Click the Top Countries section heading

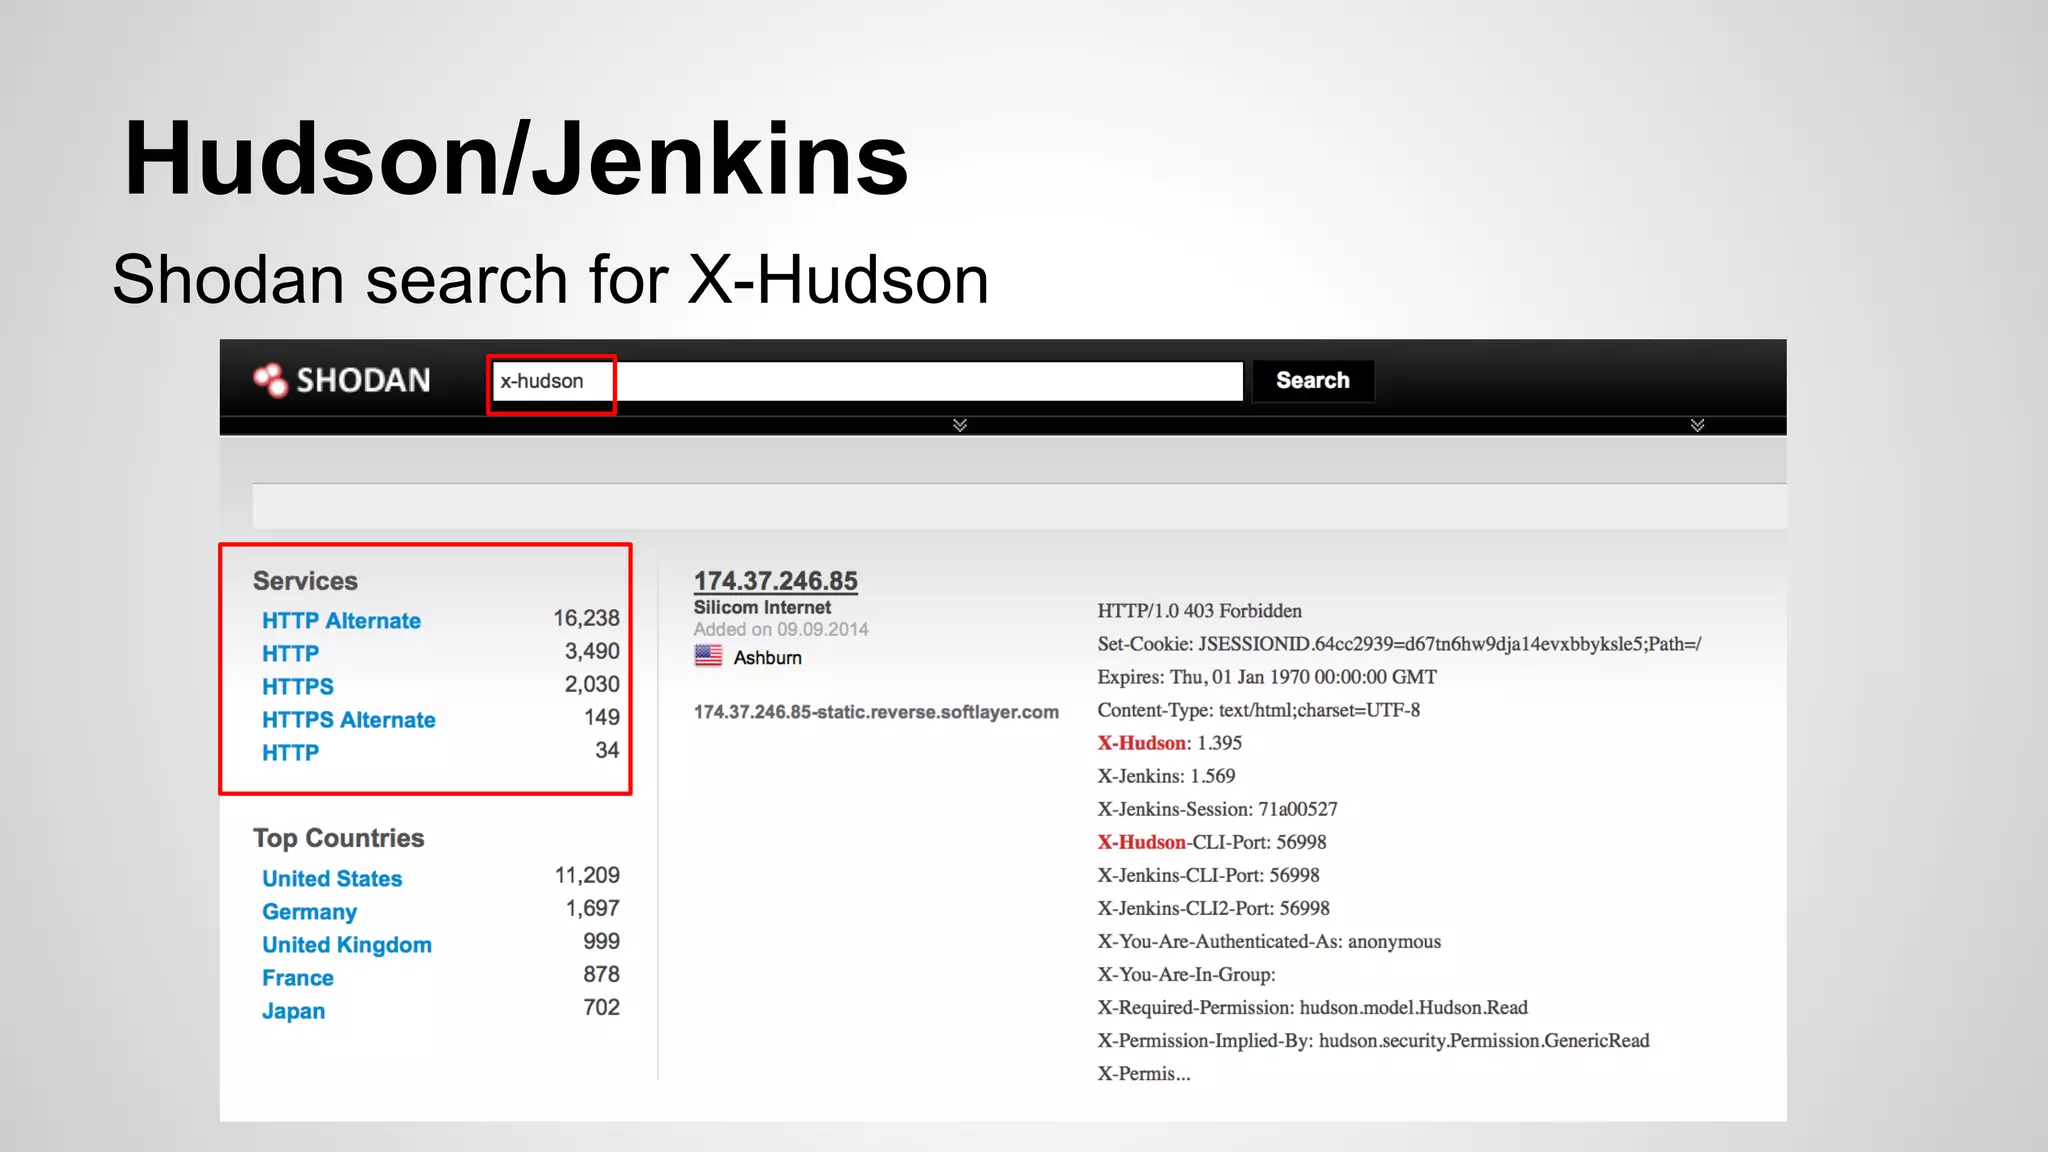click(338, 837)
